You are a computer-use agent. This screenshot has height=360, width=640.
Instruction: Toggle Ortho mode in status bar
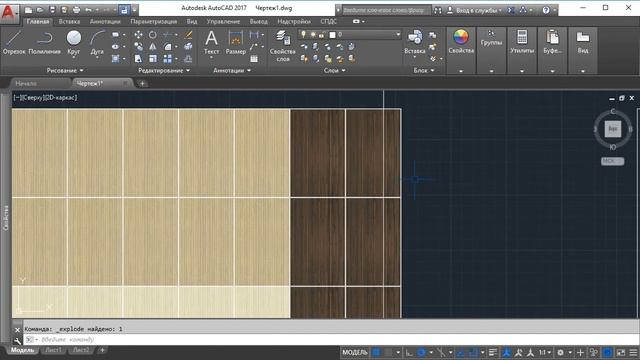point(409,352)
